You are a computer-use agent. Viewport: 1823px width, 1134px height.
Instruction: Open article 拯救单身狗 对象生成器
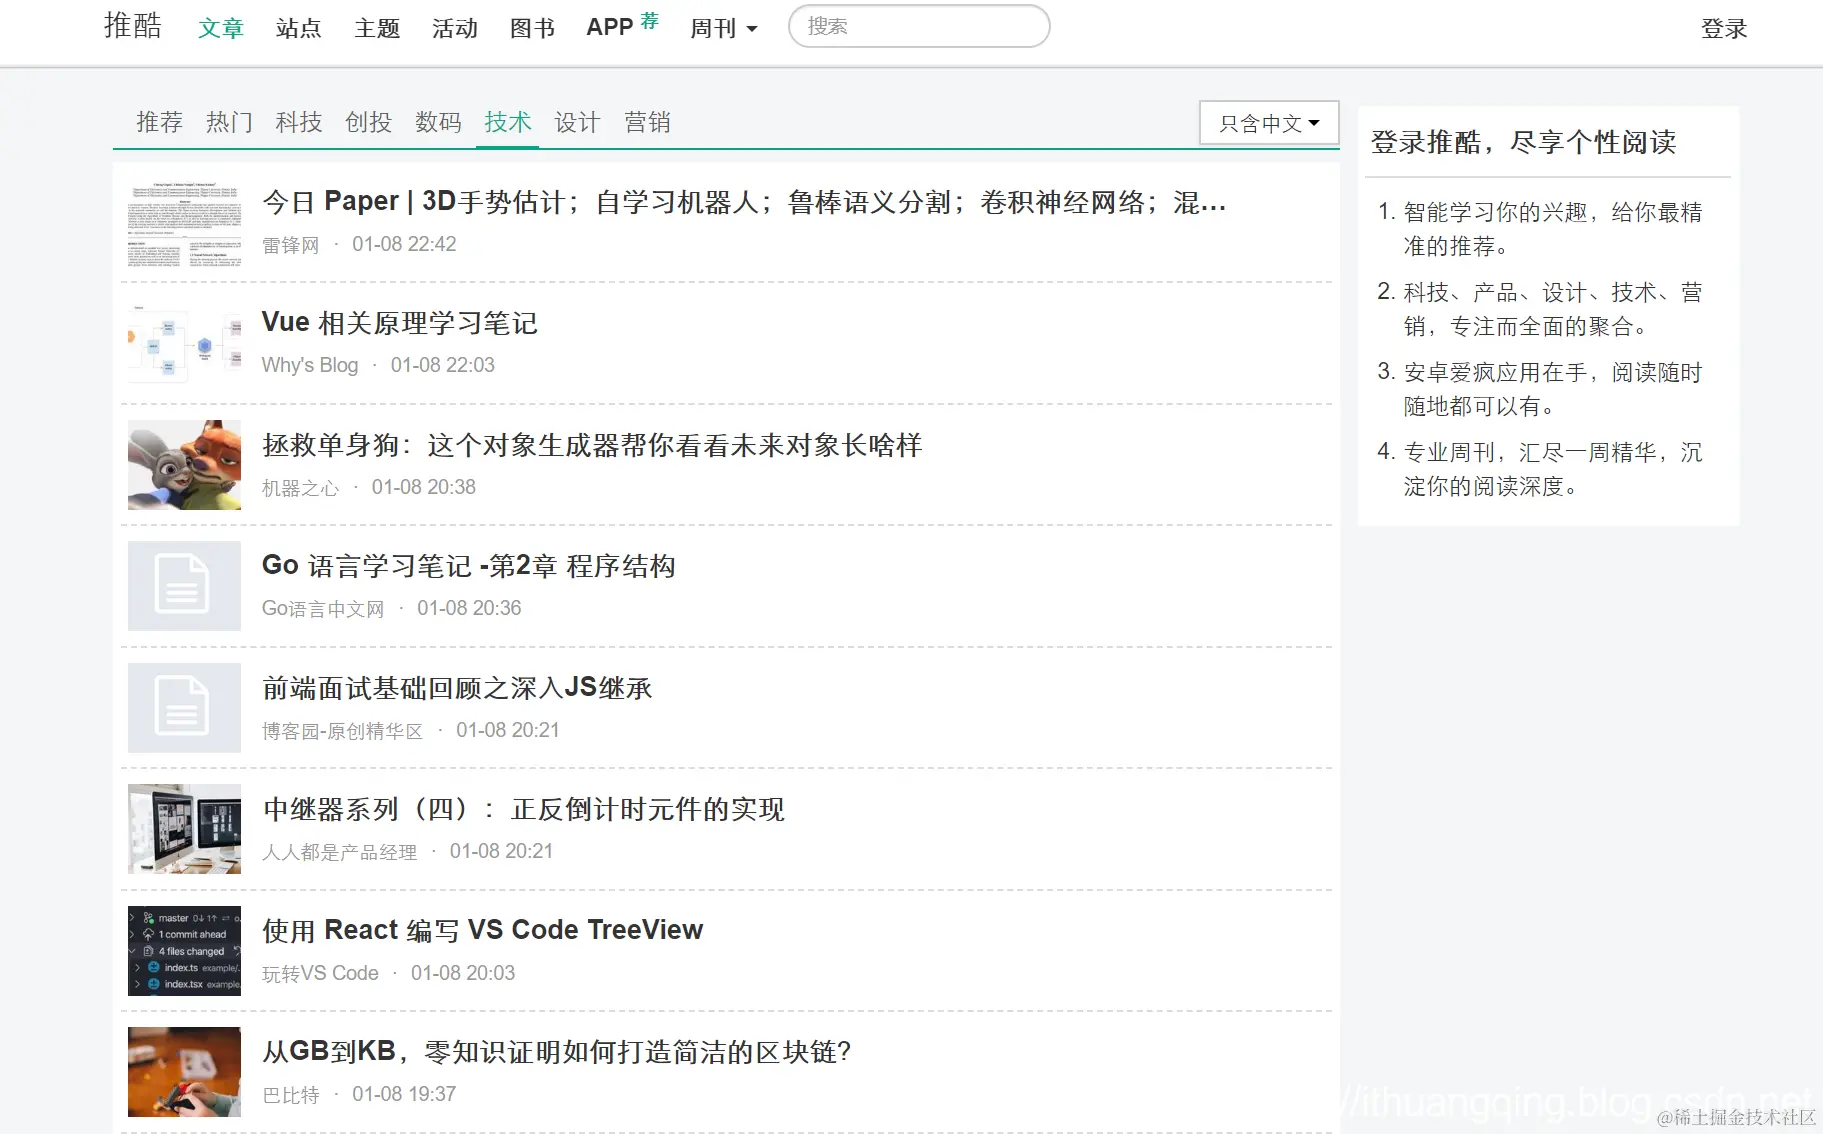pos(592,445)
